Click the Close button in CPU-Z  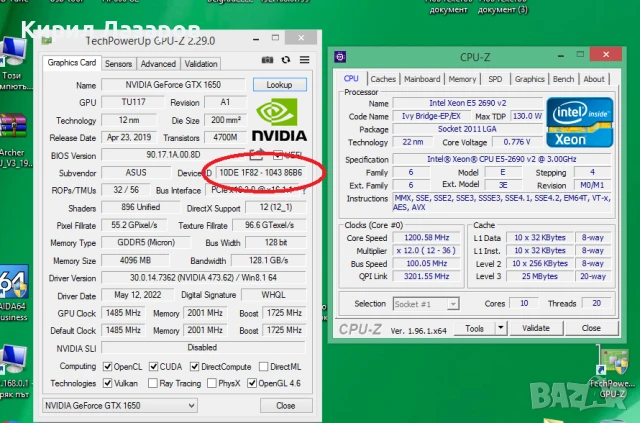[591, 328]
